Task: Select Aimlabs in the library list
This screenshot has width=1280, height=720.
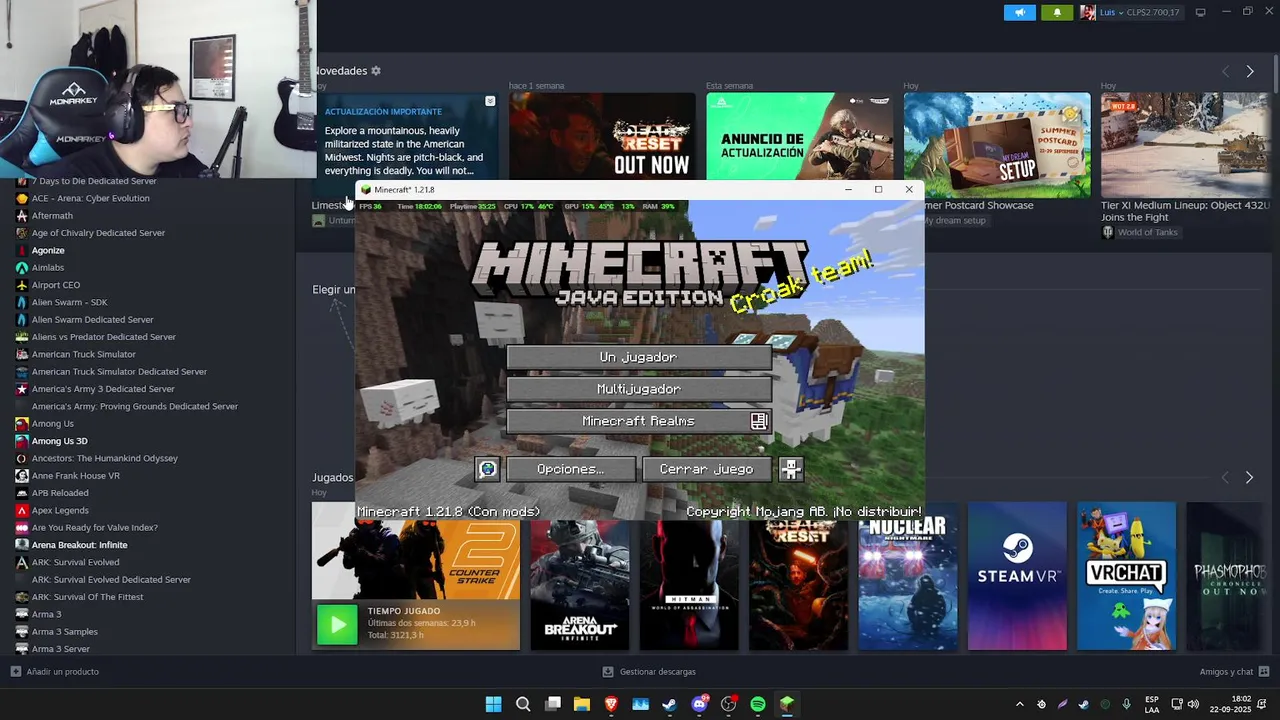Action: point(48,268)
